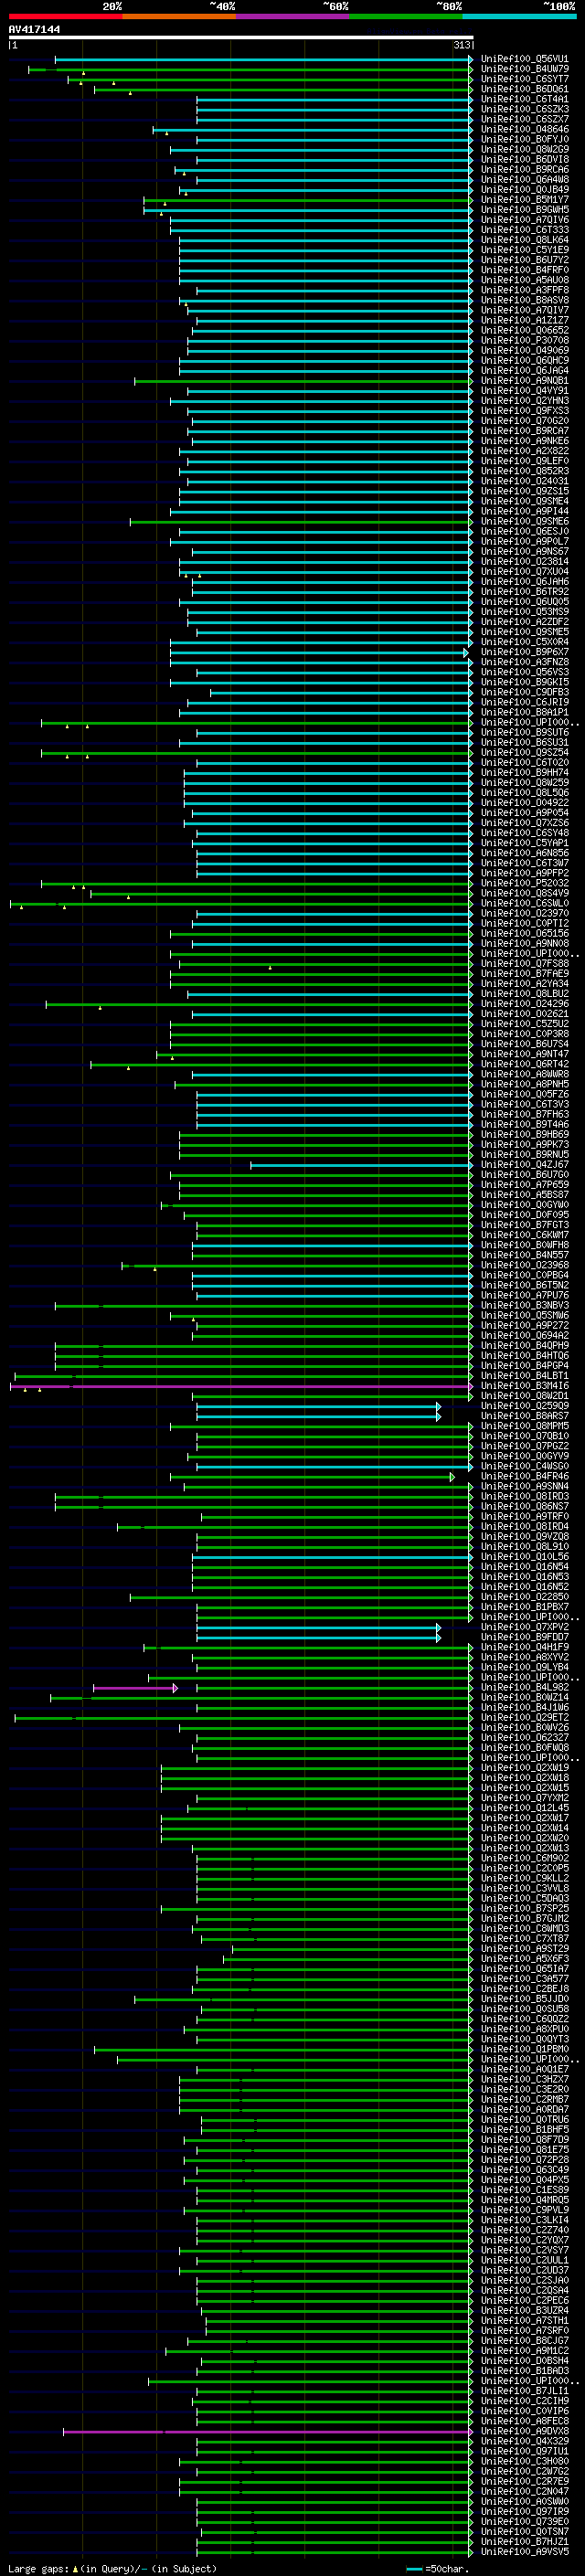Click the UniRef100_B4LBT1 hit label
This screenshot has height=2576, width=585.
(x=525, y=1375)
